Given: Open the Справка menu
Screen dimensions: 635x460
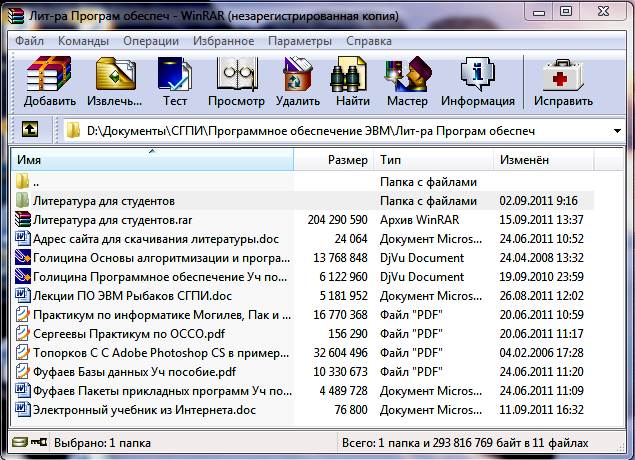Looking at the screenshot, I should coord(369,41).
